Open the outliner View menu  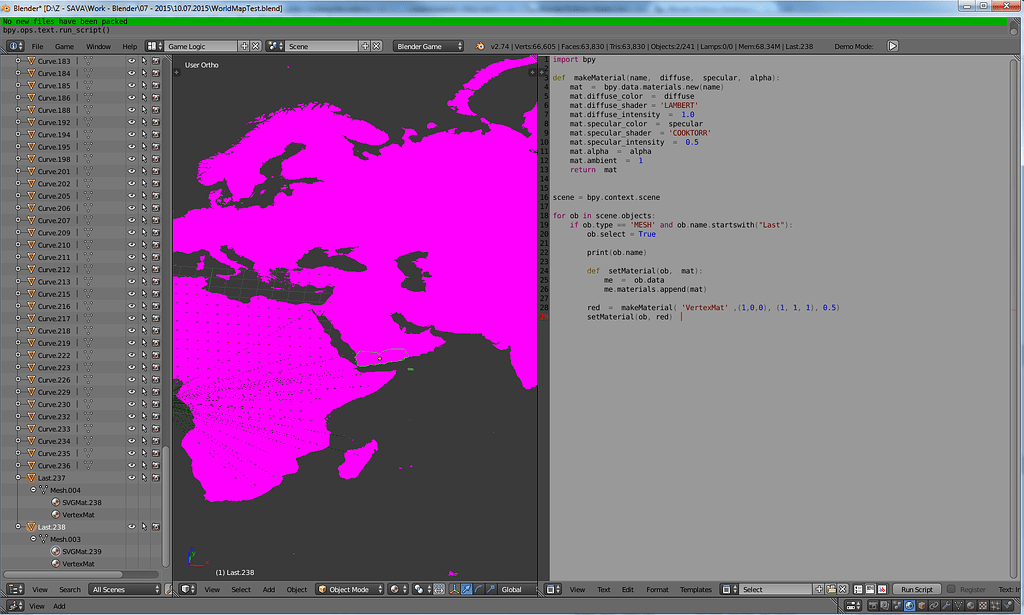[x=40, y=590]
